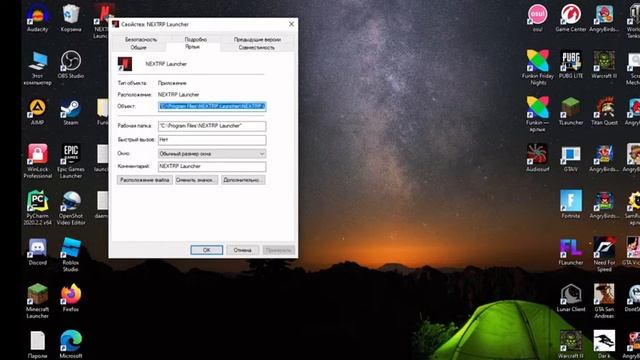Cancel with the Отмена button
This screenshot has height=360, width=640.
tap(242, 250)
